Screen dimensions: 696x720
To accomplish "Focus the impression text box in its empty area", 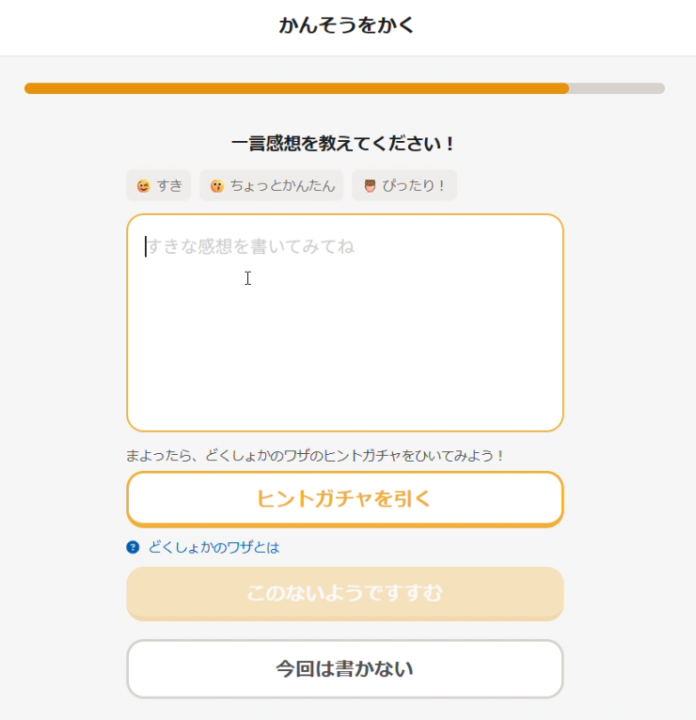I will pyautogui.click(x=345, y=350).
